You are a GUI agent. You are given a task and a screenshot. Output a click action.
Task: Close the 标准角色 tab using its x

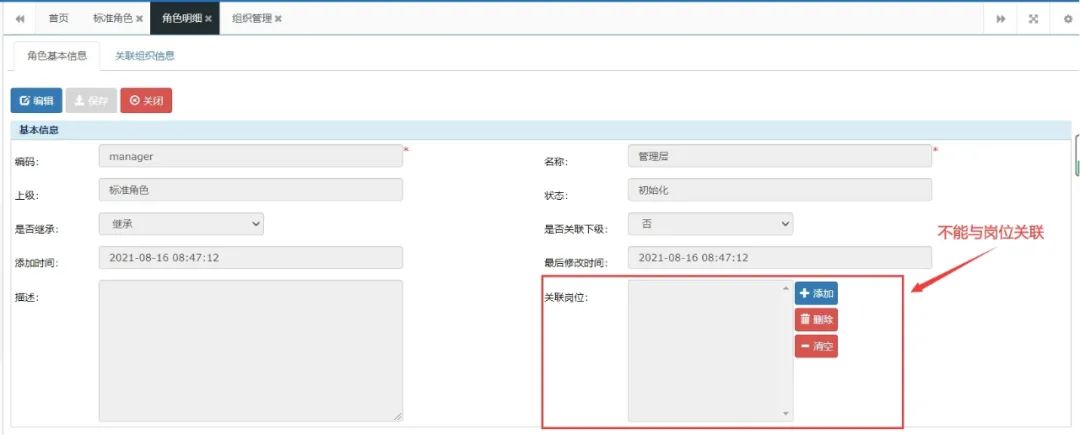click(139, 19)
